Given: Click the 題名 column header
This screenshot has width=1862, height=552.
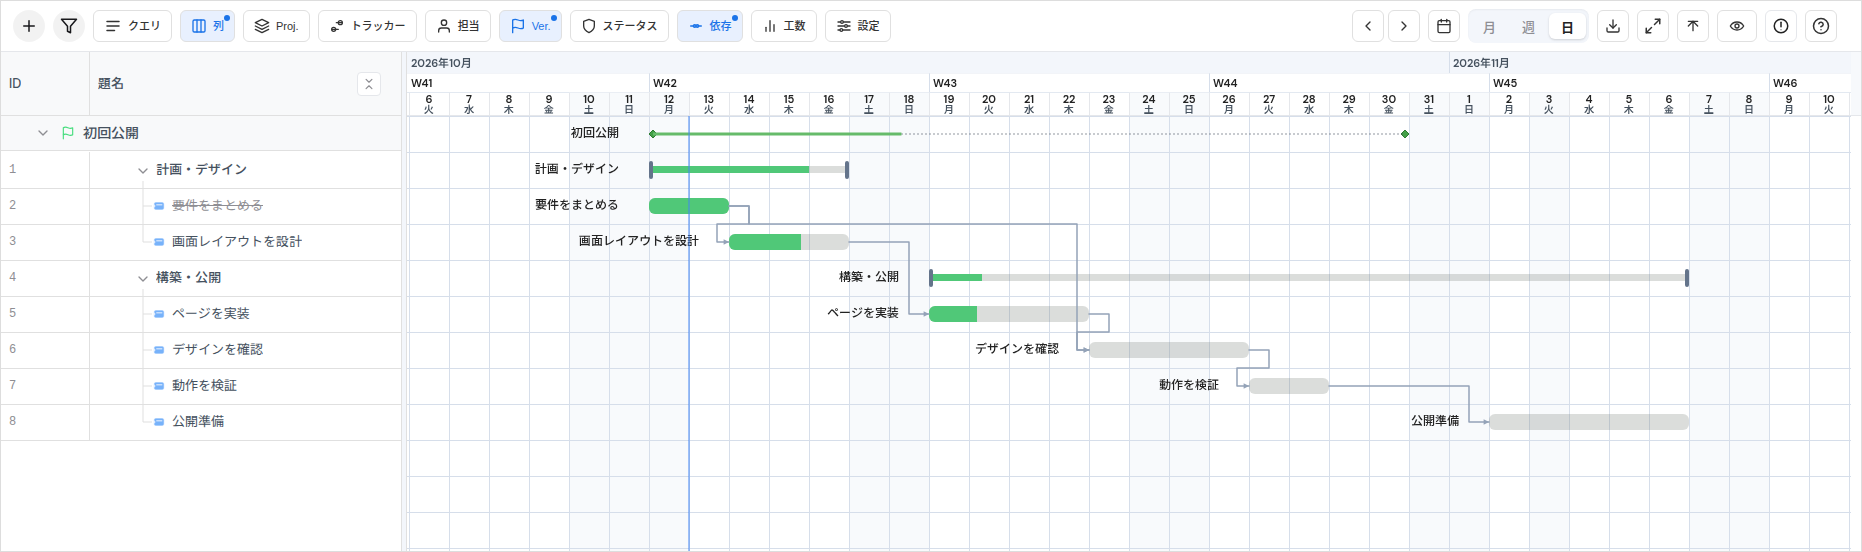Looking at the screenshot, I should coord(245,84).
